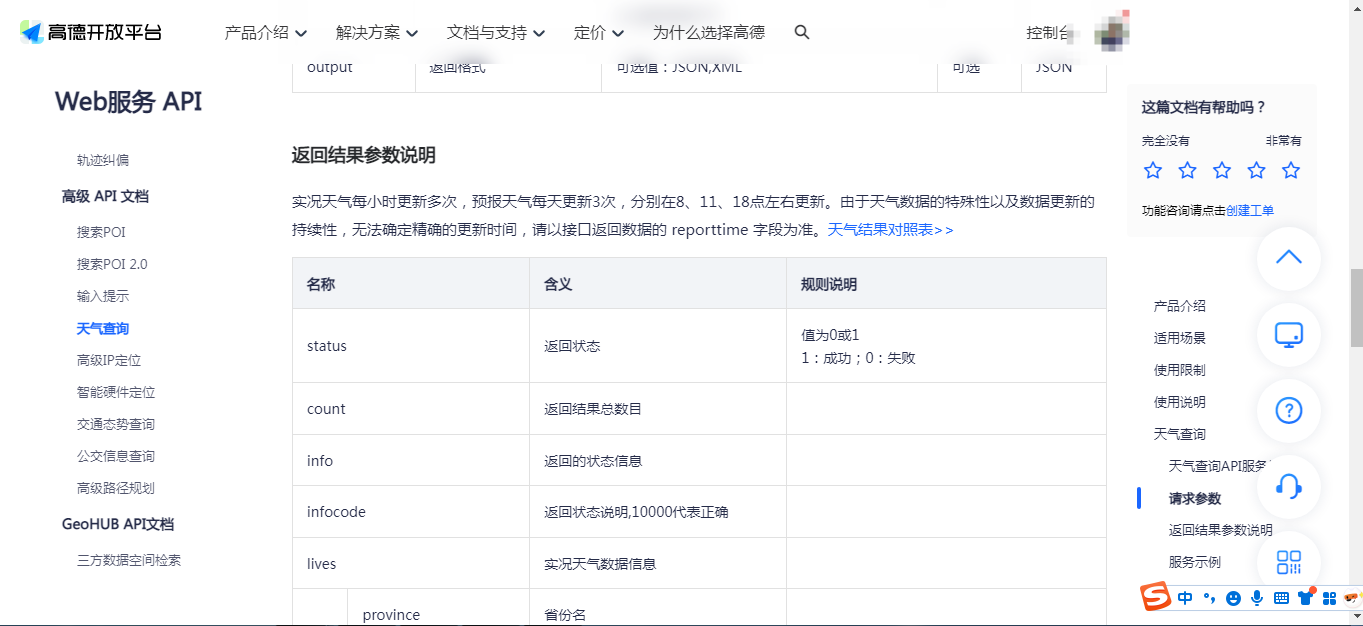The width and height of the screenshot is (1363, 626).
Task: Jump to 使用限制 in page outline
Action: (1180, 370)
